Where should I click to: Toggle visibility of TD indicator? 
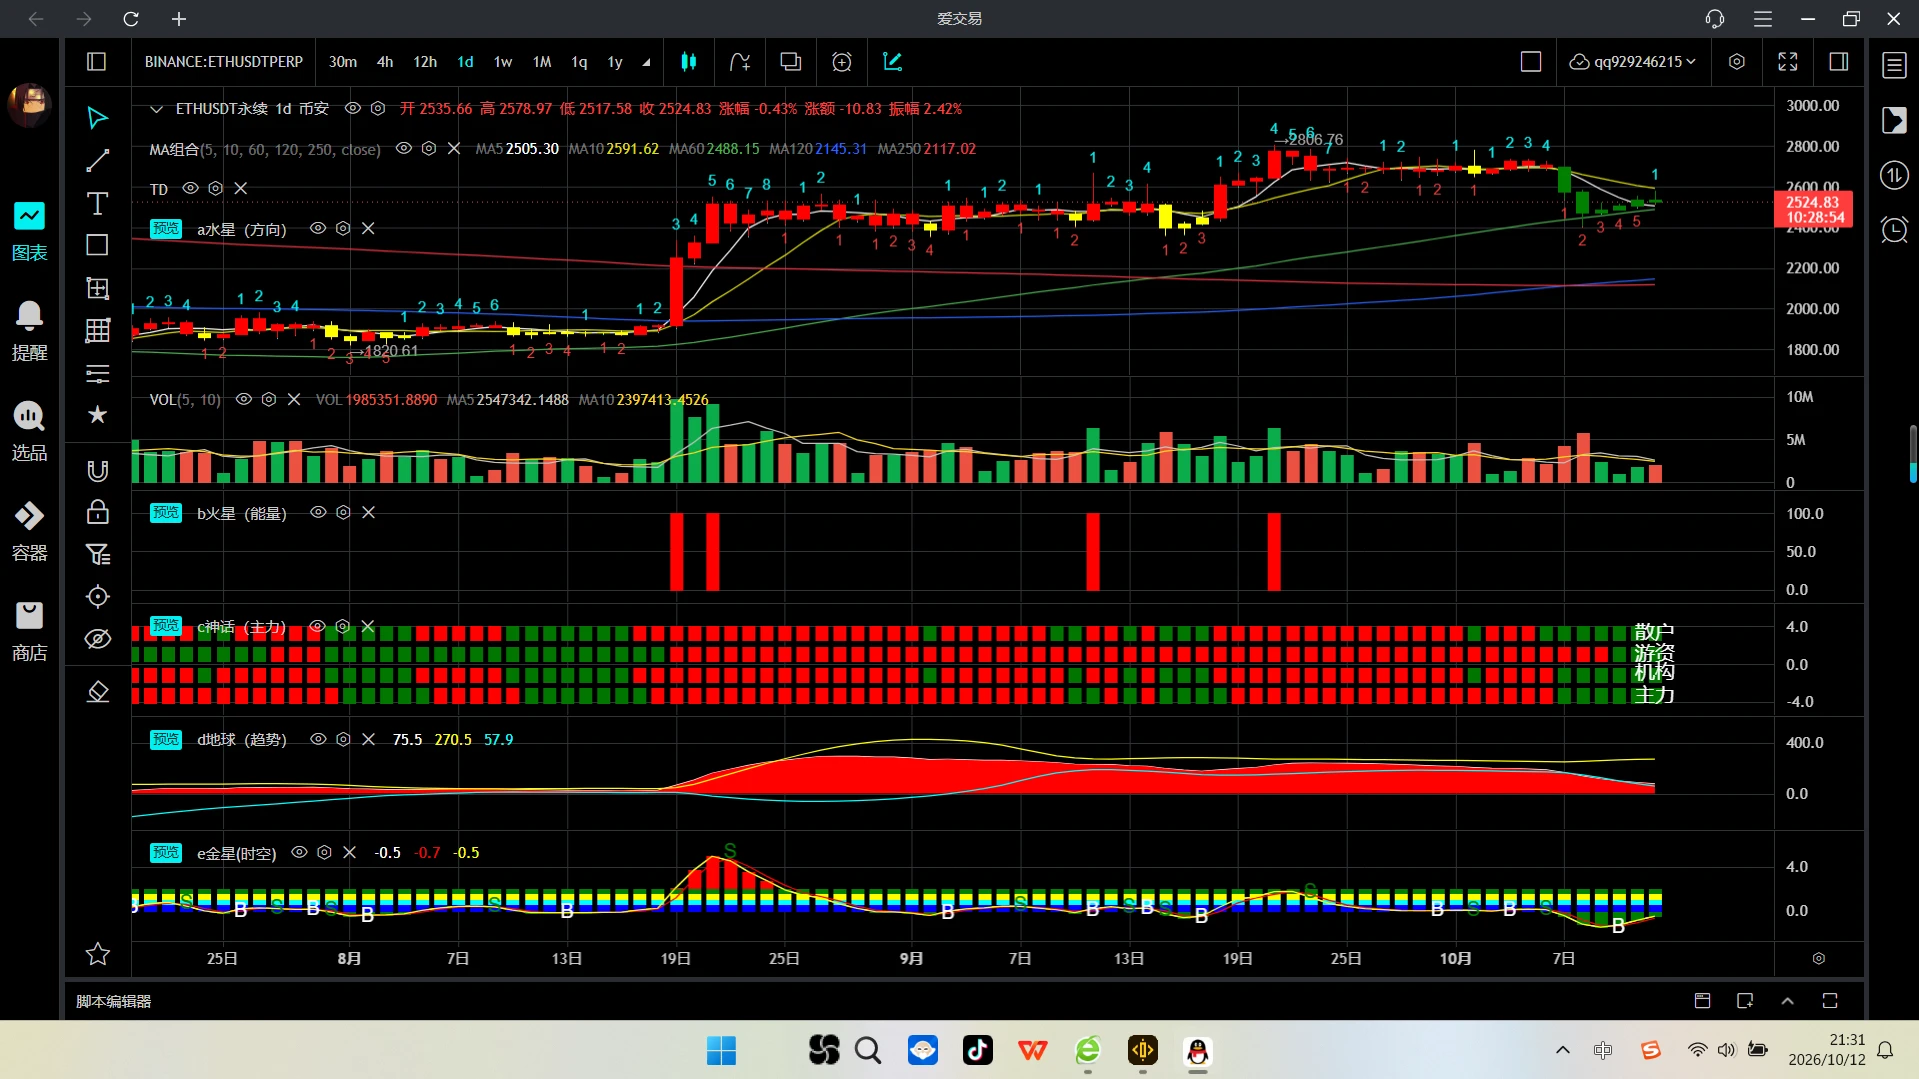[190, 188]
